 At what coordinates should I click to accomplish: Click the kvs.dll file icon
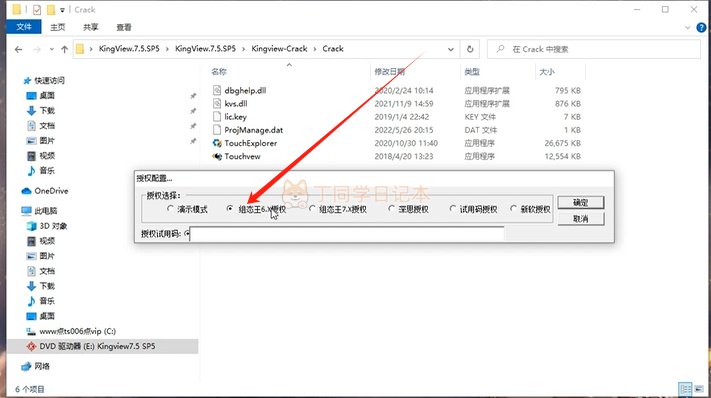tap(217, 104)
